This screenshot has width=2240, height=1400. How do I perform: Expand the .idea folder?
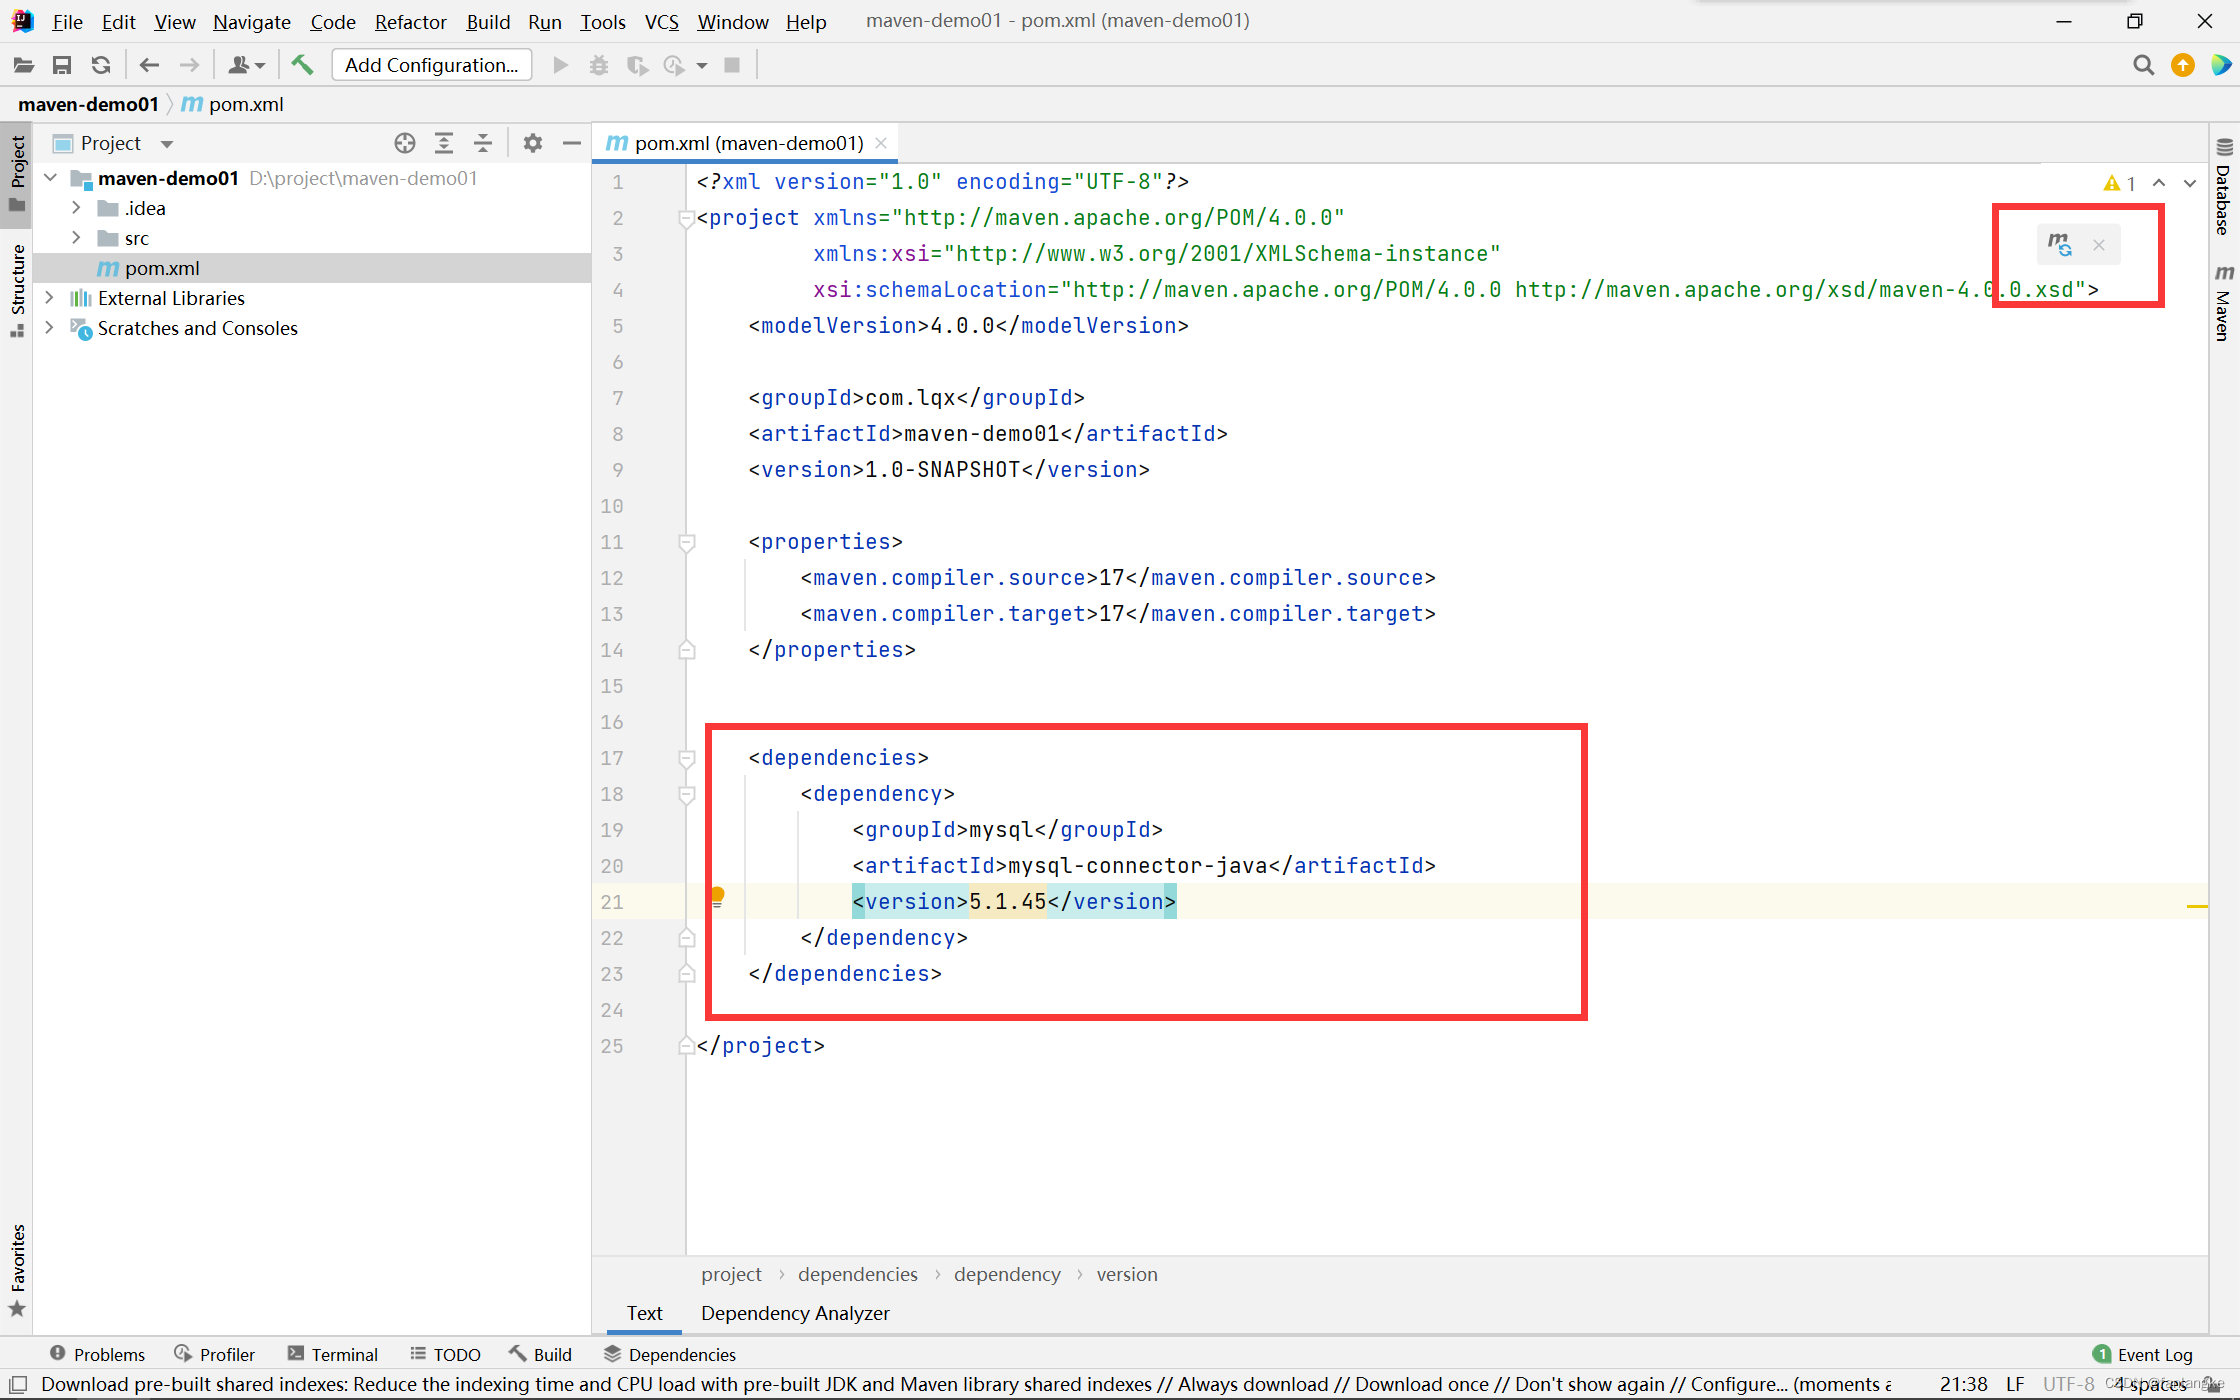pos(76,208)
